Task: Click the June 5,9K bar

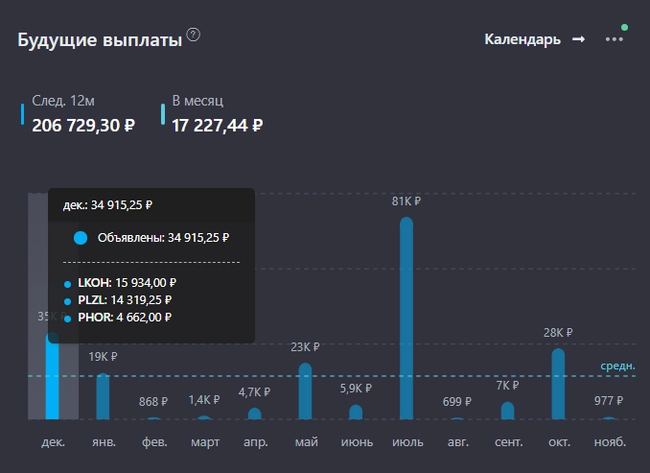Action: coord(356,411)
